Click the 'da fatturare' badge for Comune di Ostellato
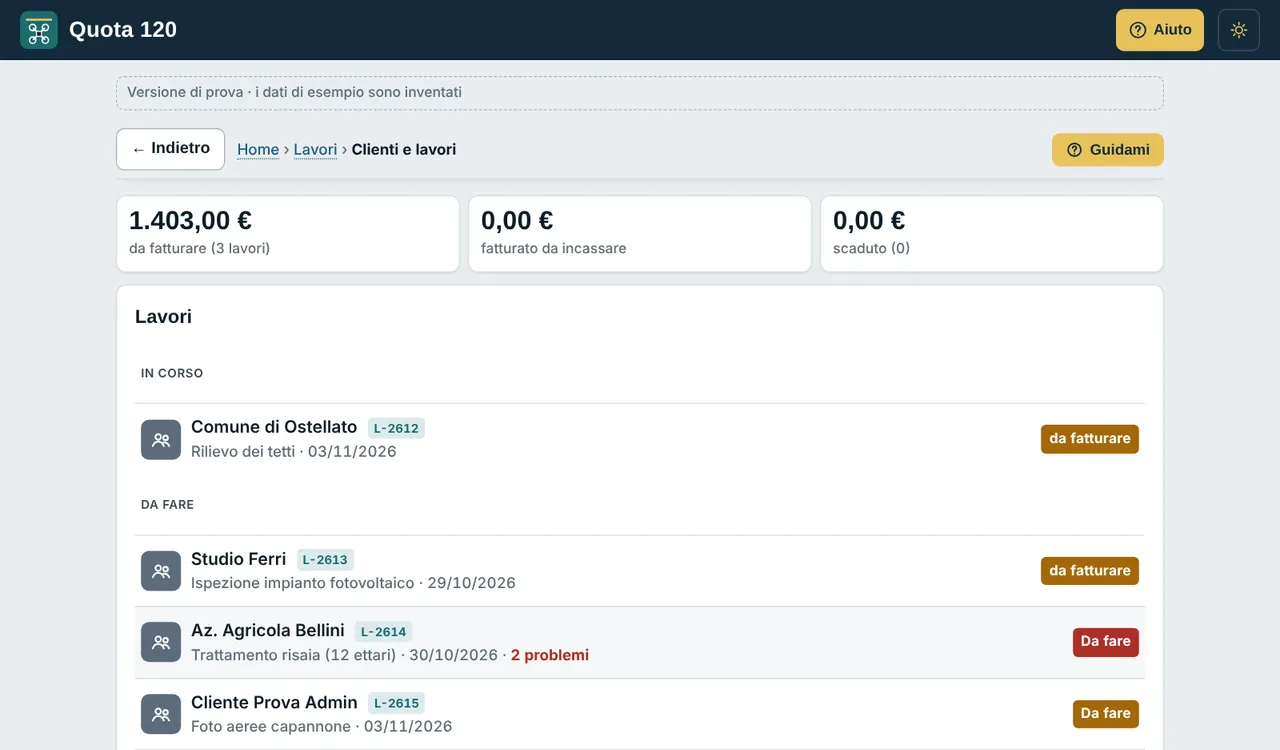 (1090, 439)
